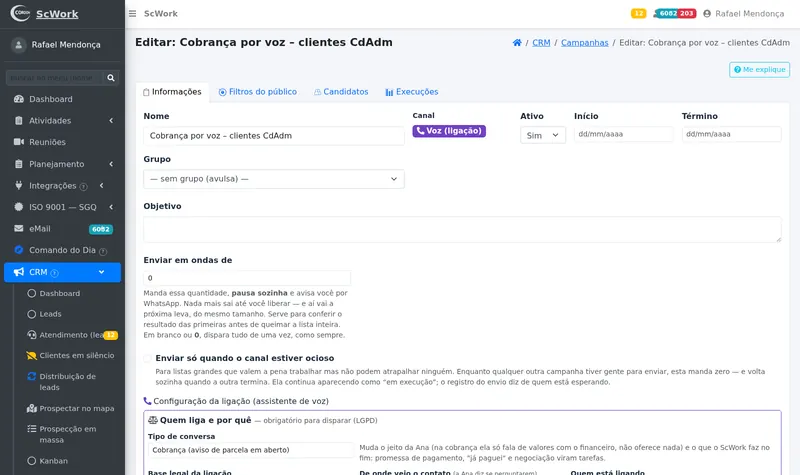Click the Prospecção em massa list icon

(x=32, y=429)
